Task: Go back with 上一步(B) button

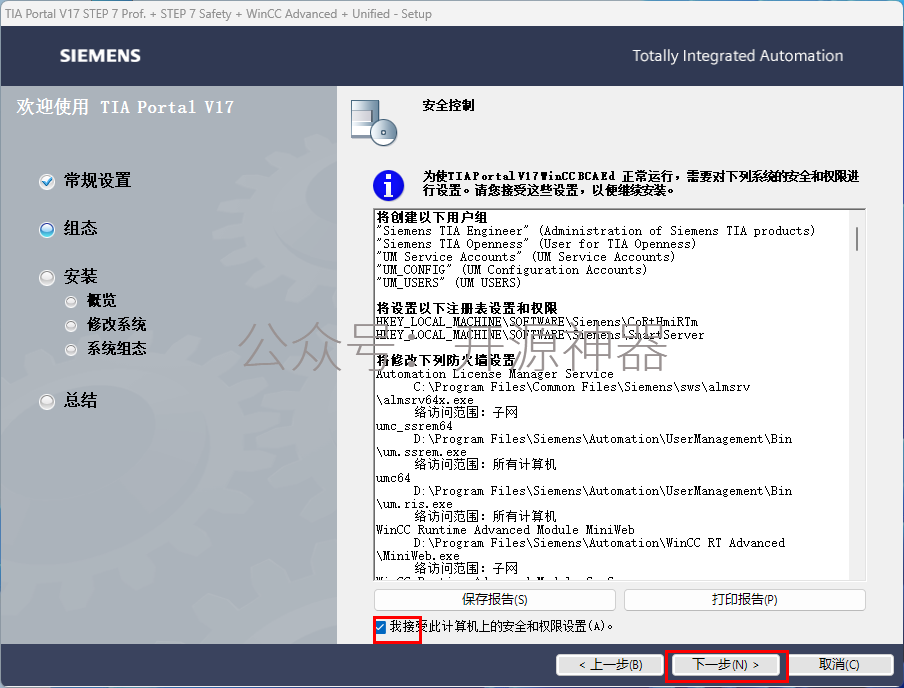Action: 611,665
